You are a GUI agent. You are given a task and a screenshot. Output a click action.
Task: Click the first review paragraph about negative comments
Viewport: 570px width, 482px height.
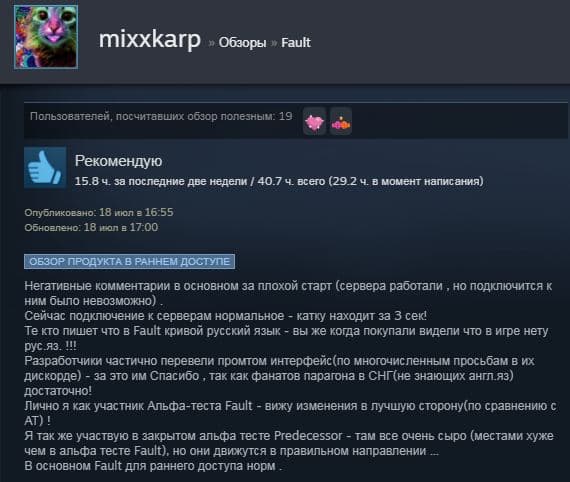[288, 293]
